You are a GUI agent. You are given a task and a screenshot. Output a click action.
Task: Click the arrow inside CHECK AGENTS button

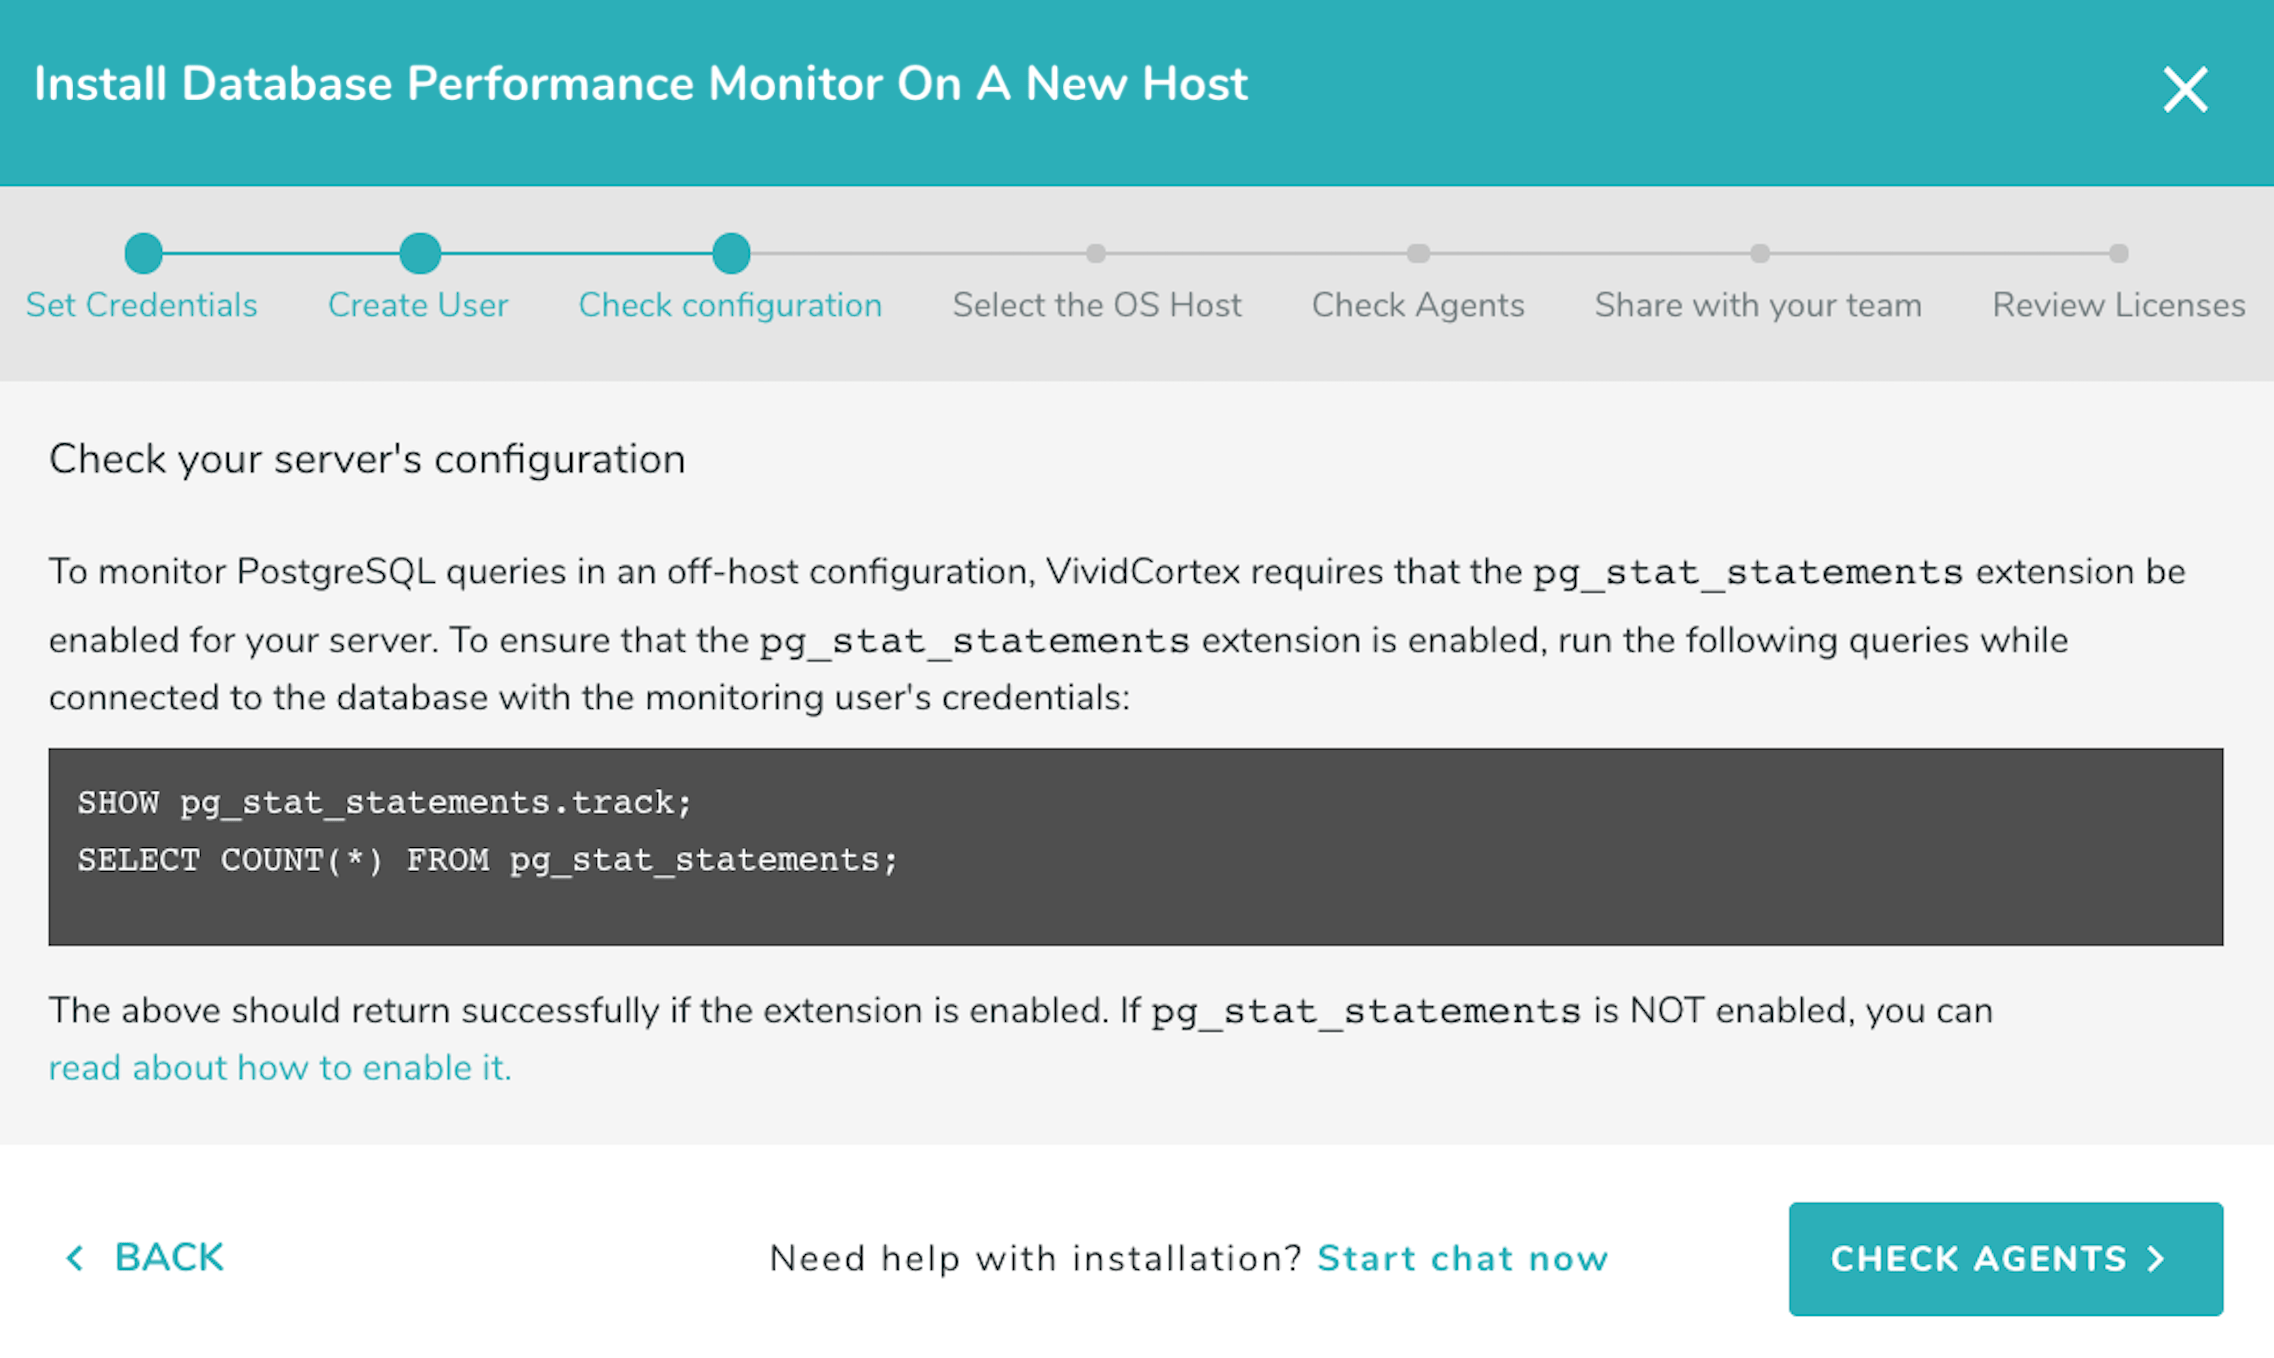pyautogui.click(x=2155, y=1259)
